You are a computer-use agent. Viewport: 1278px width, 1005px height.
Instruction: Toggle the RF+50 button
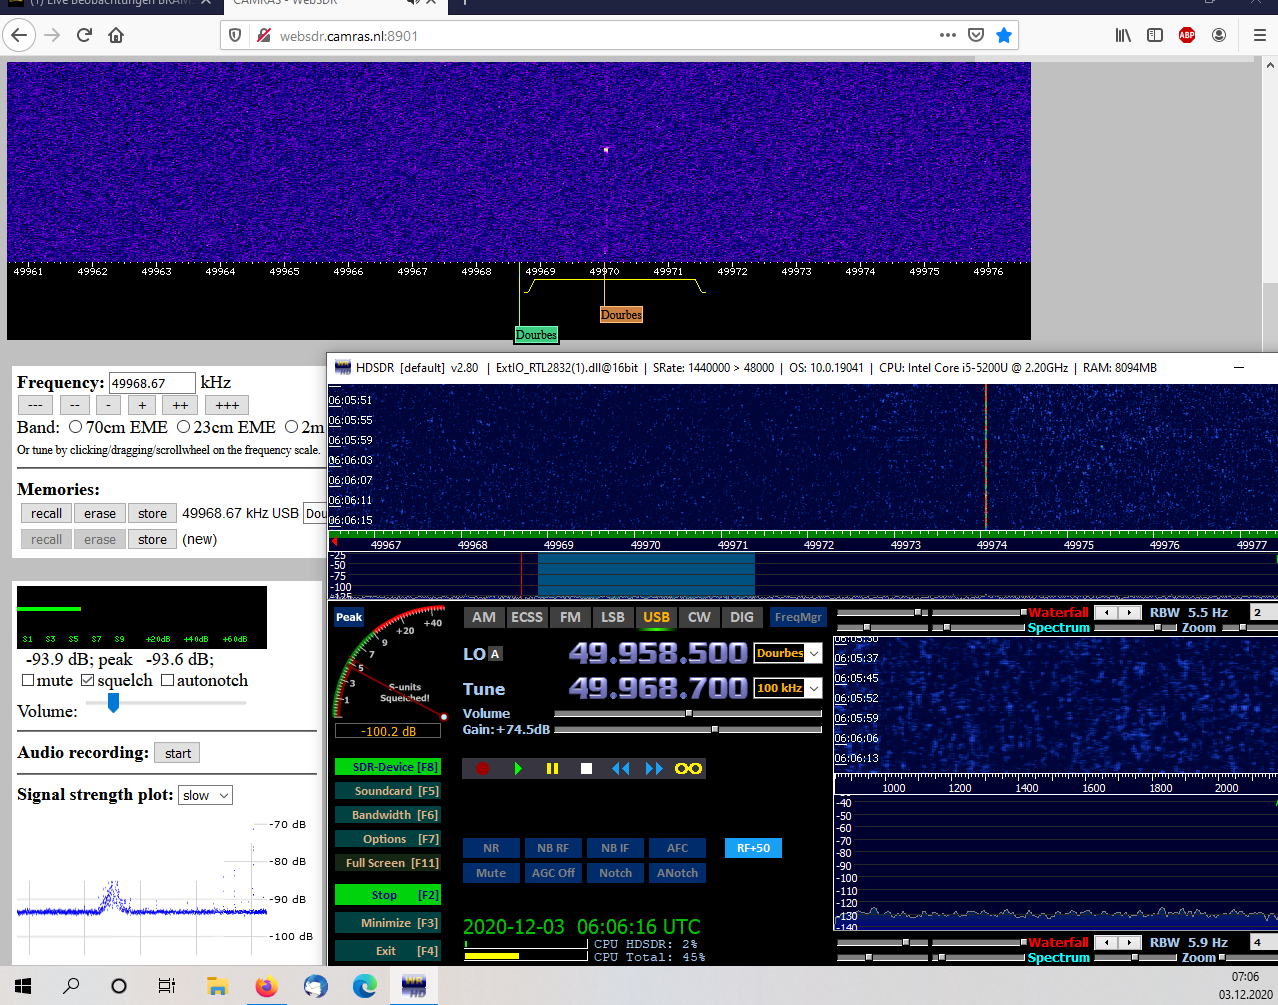point(753,848)
